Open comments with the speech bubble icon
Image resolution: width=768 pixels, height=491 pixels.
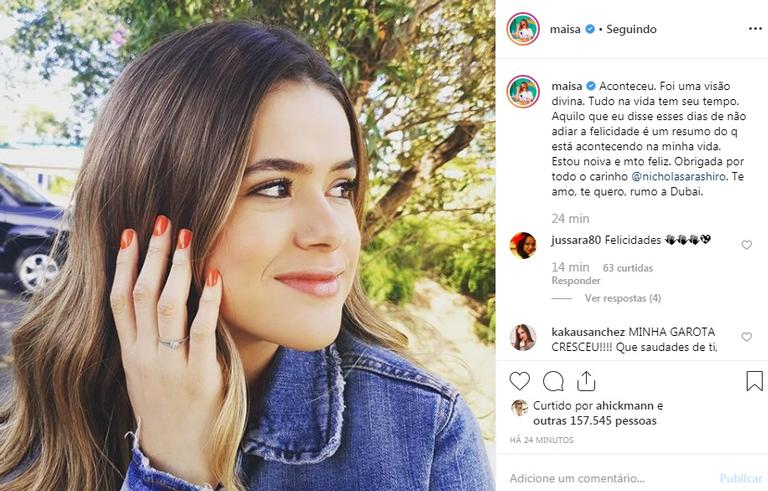[553, 381]
